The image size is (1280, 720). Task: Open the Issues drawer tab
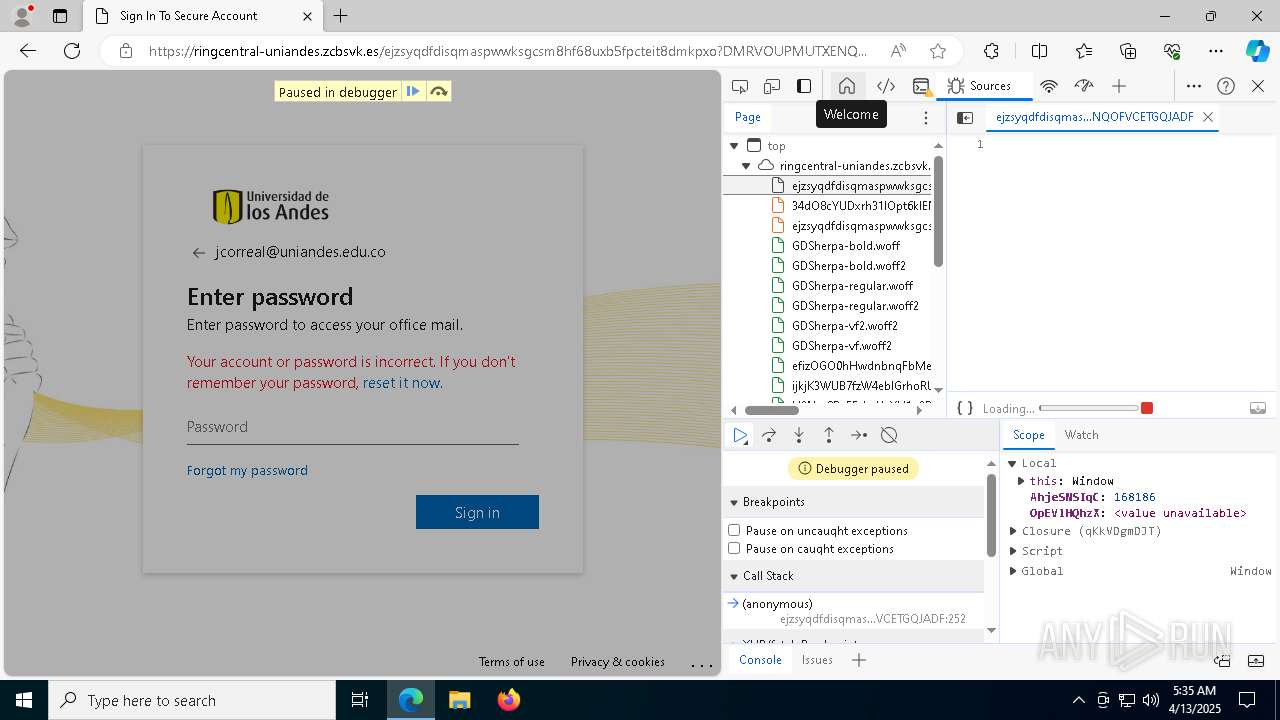coord(817,660)
